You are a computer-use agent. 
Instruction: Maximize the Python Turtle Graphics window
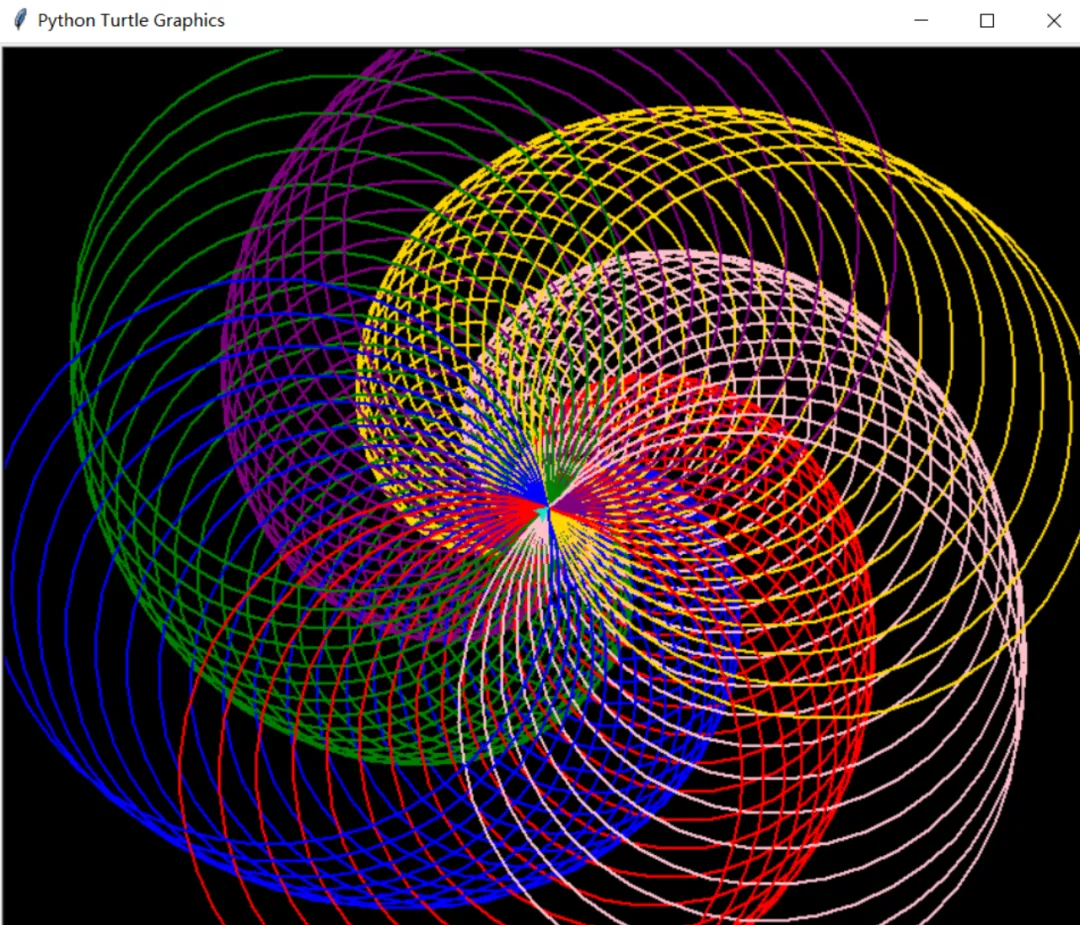tap(987, 21)
